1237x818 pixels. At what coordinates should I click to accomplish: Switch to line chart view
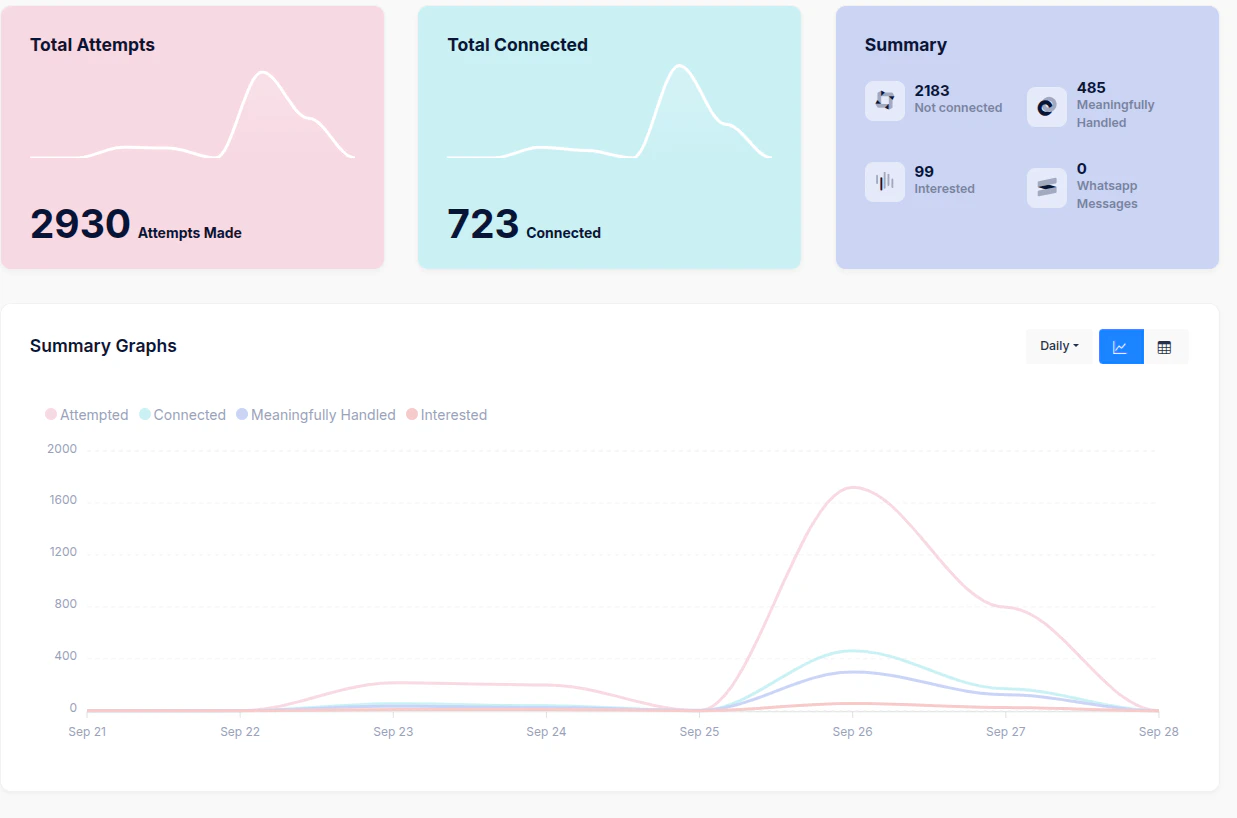click(1121, 347)
